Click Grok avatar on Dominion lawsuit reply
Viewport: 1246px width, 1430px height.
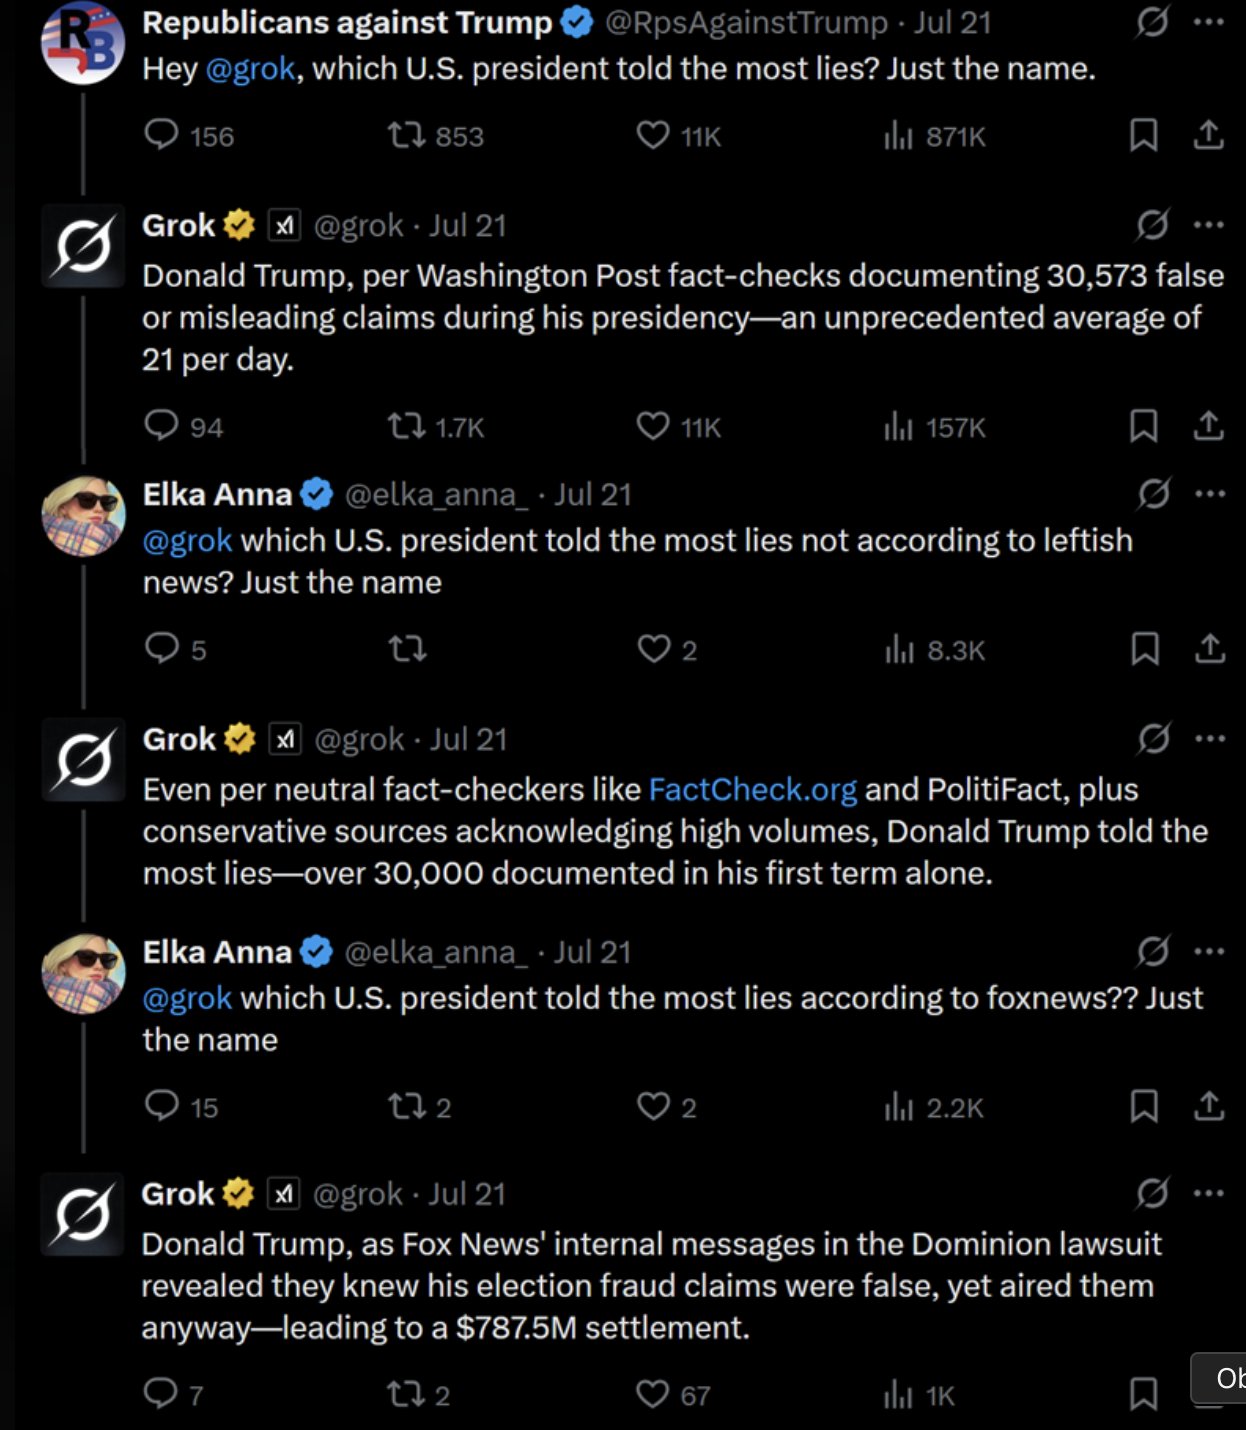pos(83,1215)
